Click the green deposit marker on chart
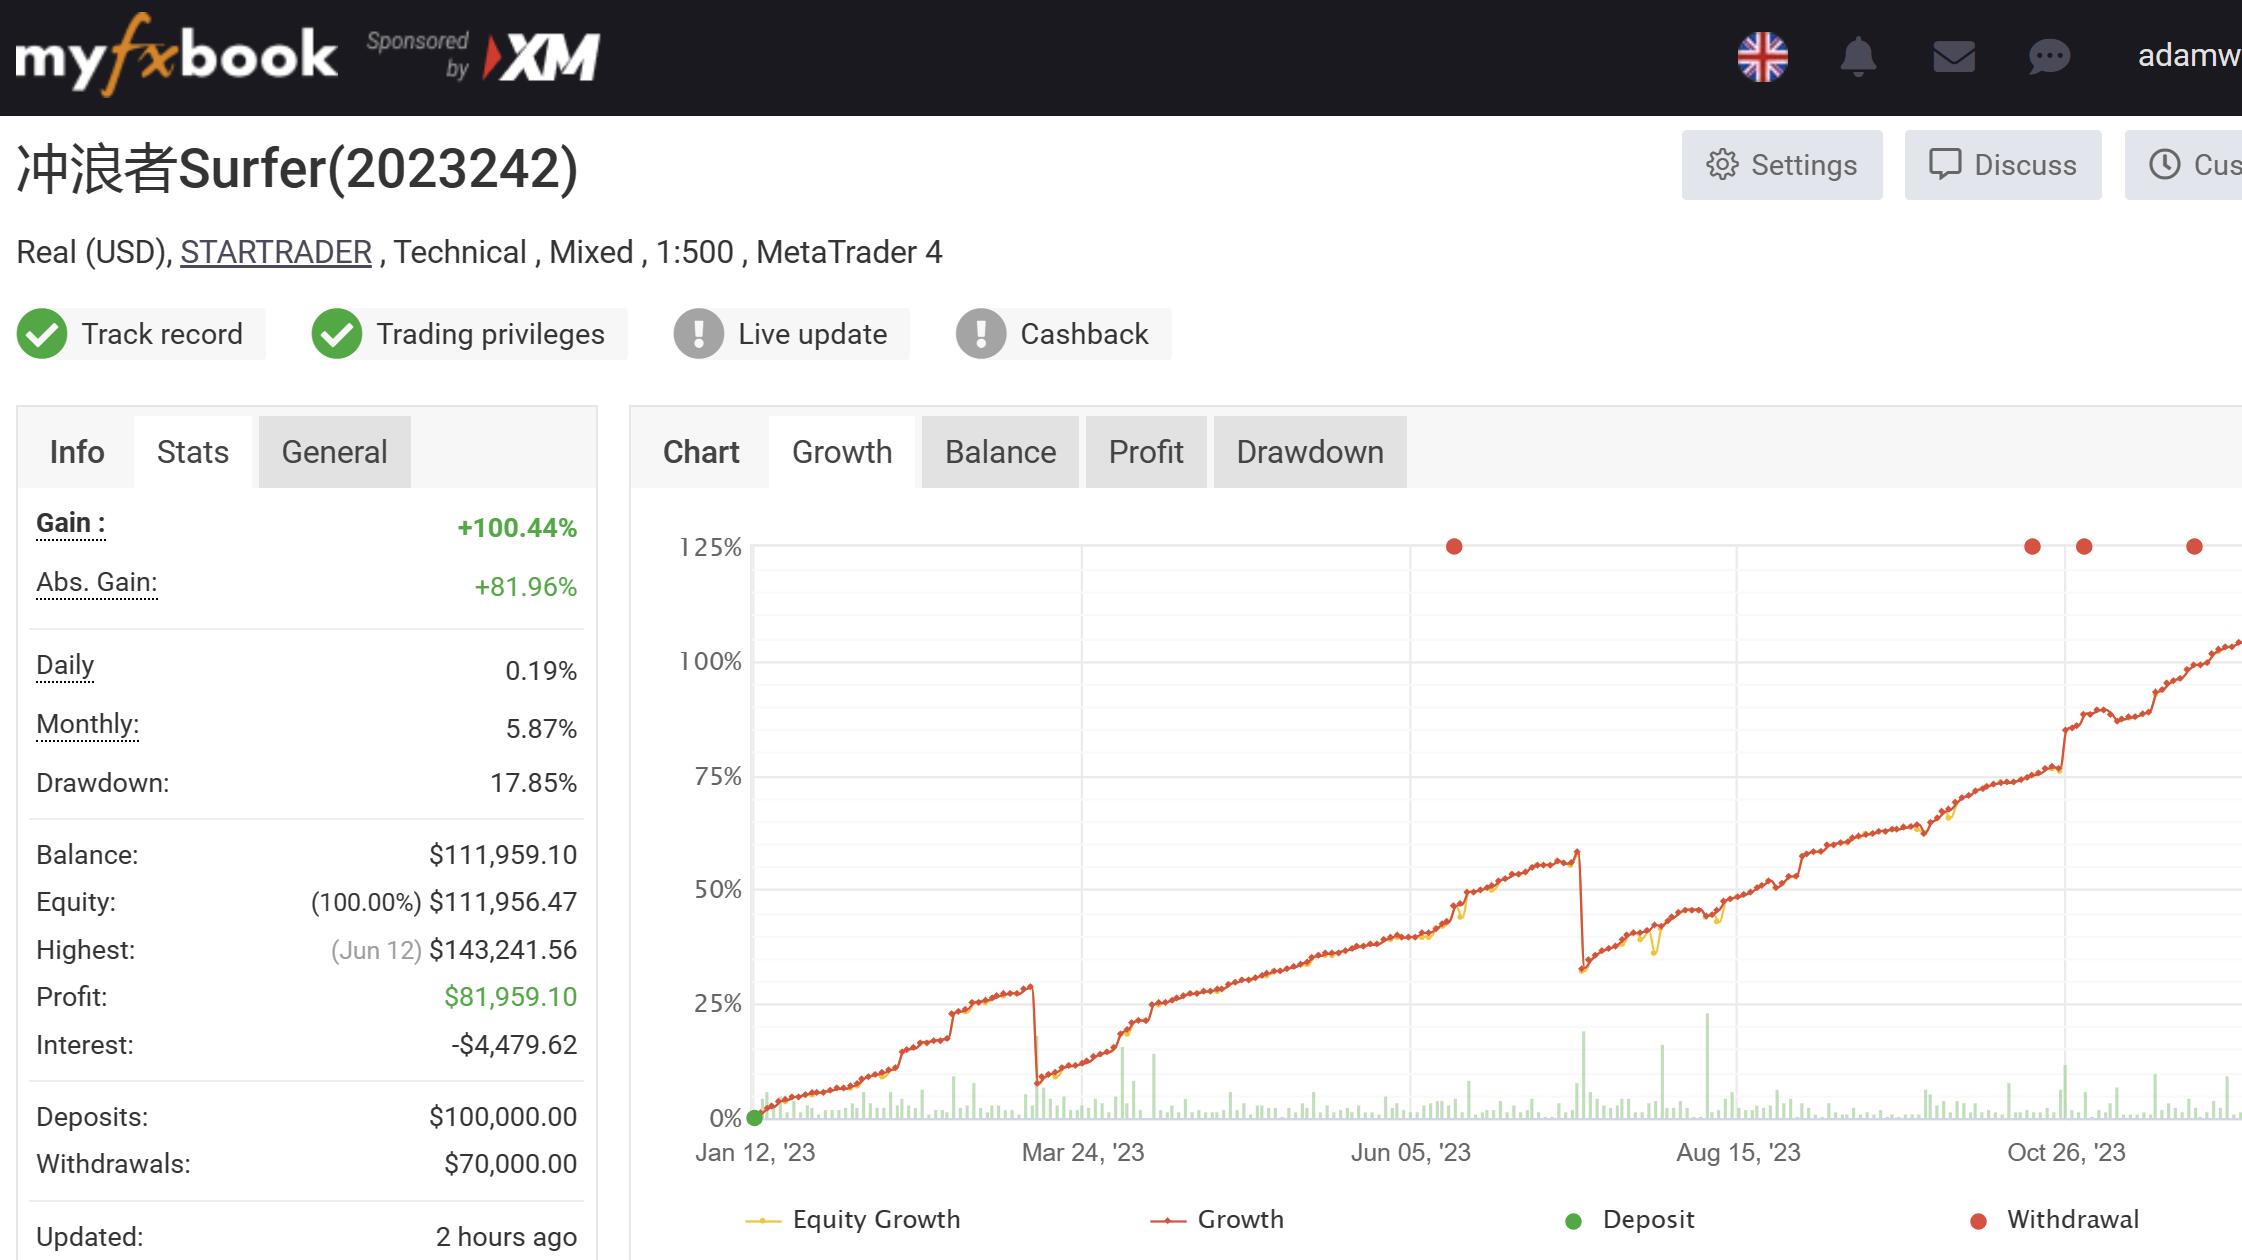 tap(754, 1117)
